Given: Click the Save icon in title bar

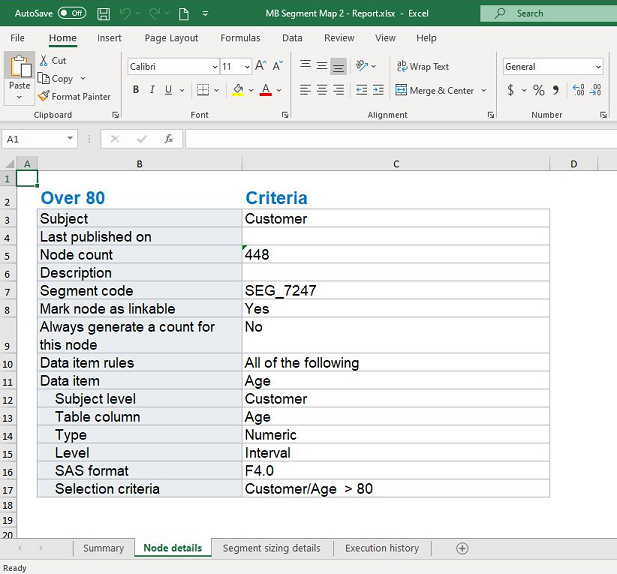Looking at the screenshot, I should [104, 14].
